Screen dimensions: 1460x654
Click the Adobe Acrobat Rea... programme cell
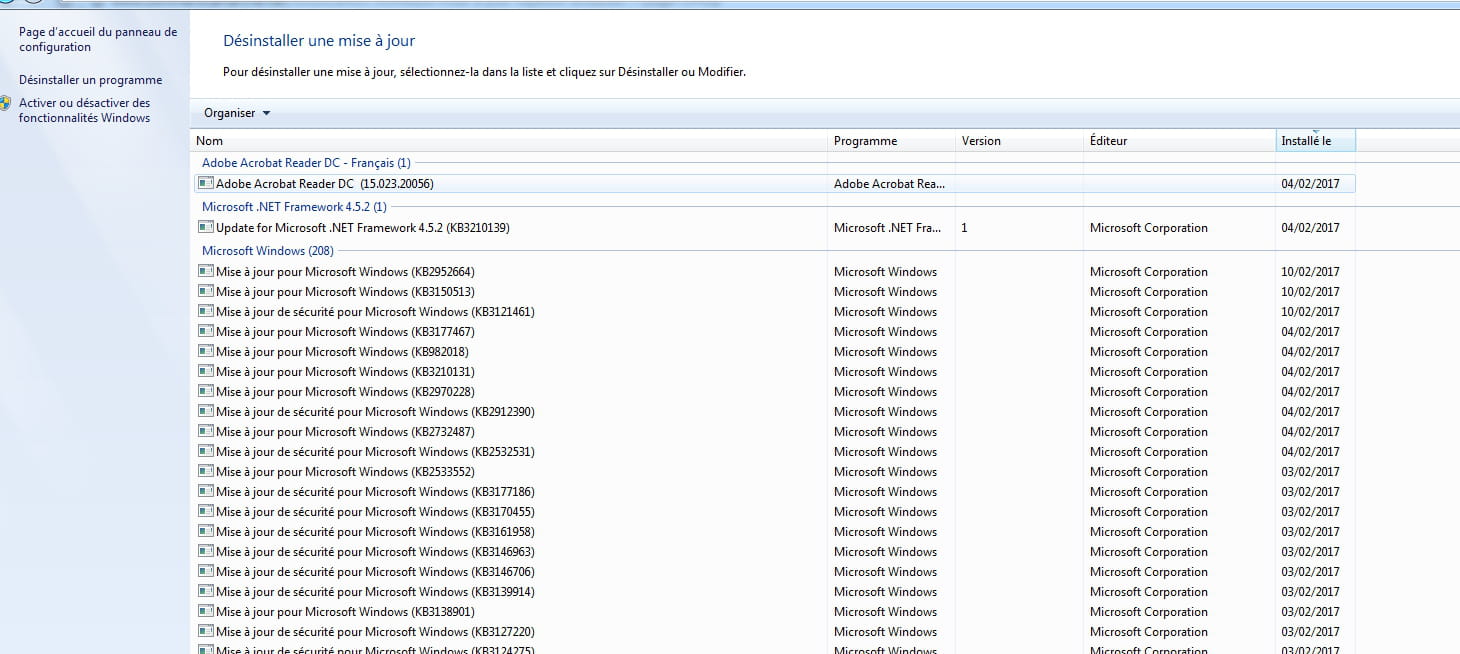[889, 184]
